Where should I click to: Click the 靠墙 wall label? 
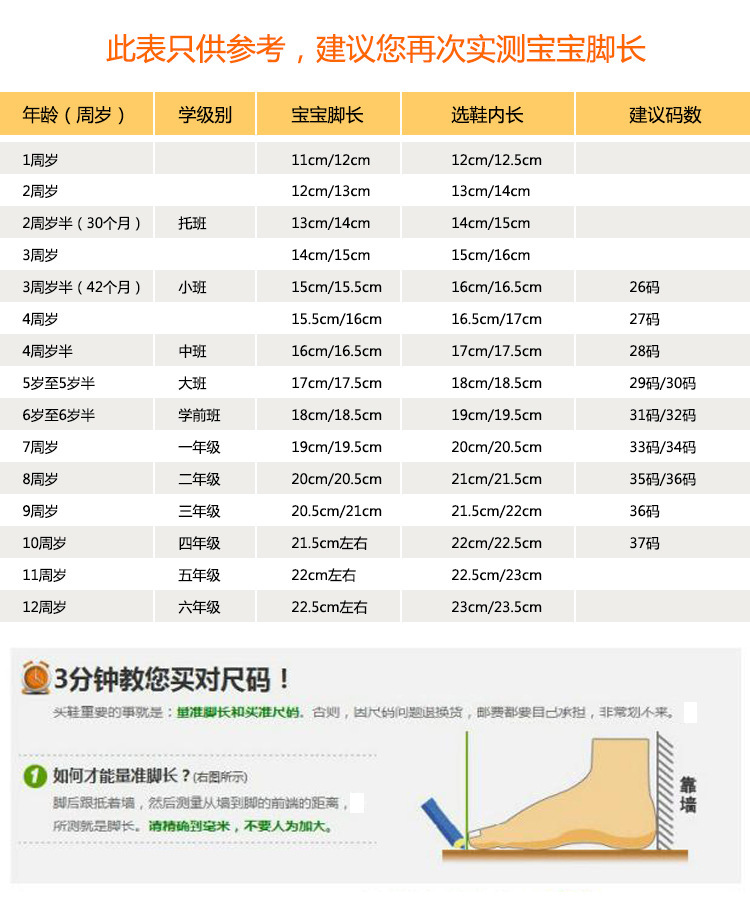click(x=688, y=795)
